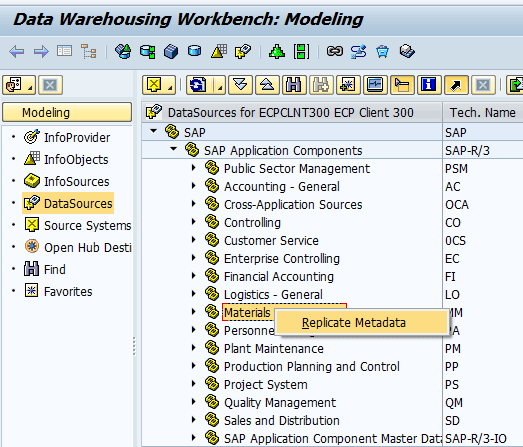The height and width of the screenshot is (447, 523).
Task: Click the add to favorites star icon
Action: pyautogui.click(x=348, y=85)
